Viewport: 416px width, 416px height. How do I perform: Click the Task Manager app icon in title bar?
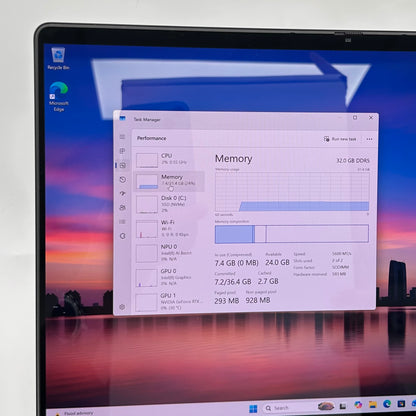(123, 119)
